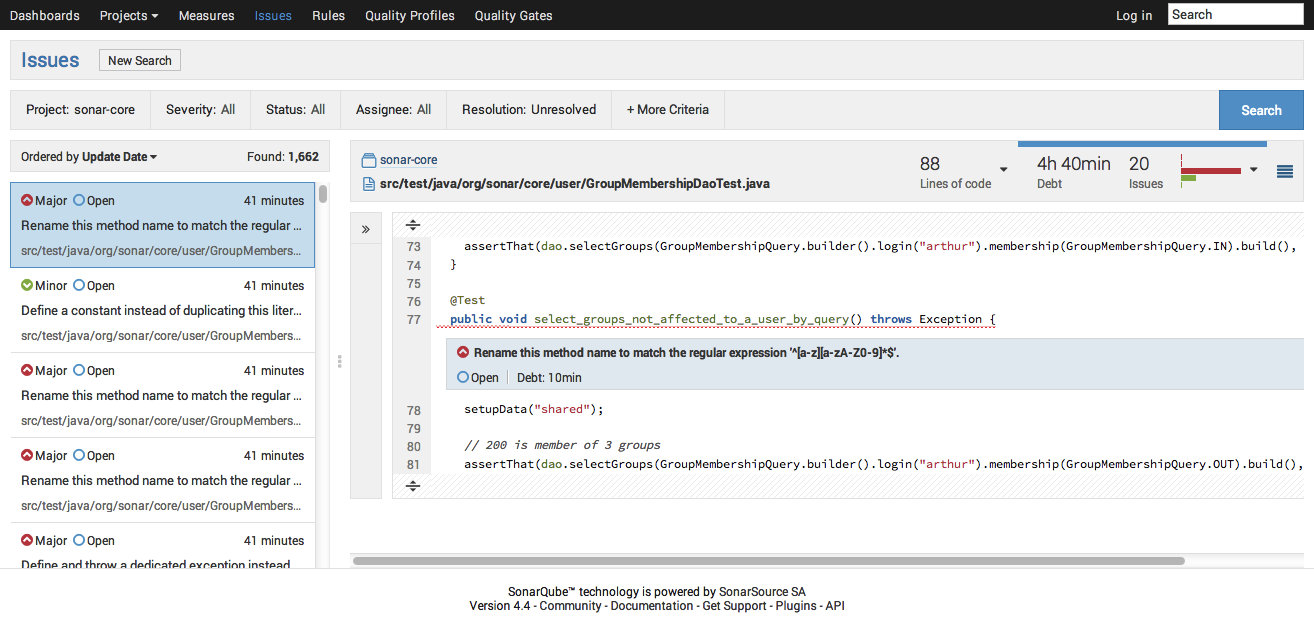Viewport: 1314px width, 626px height.
Task: Expand code below line 81
Action: click(x=412, y=486)
